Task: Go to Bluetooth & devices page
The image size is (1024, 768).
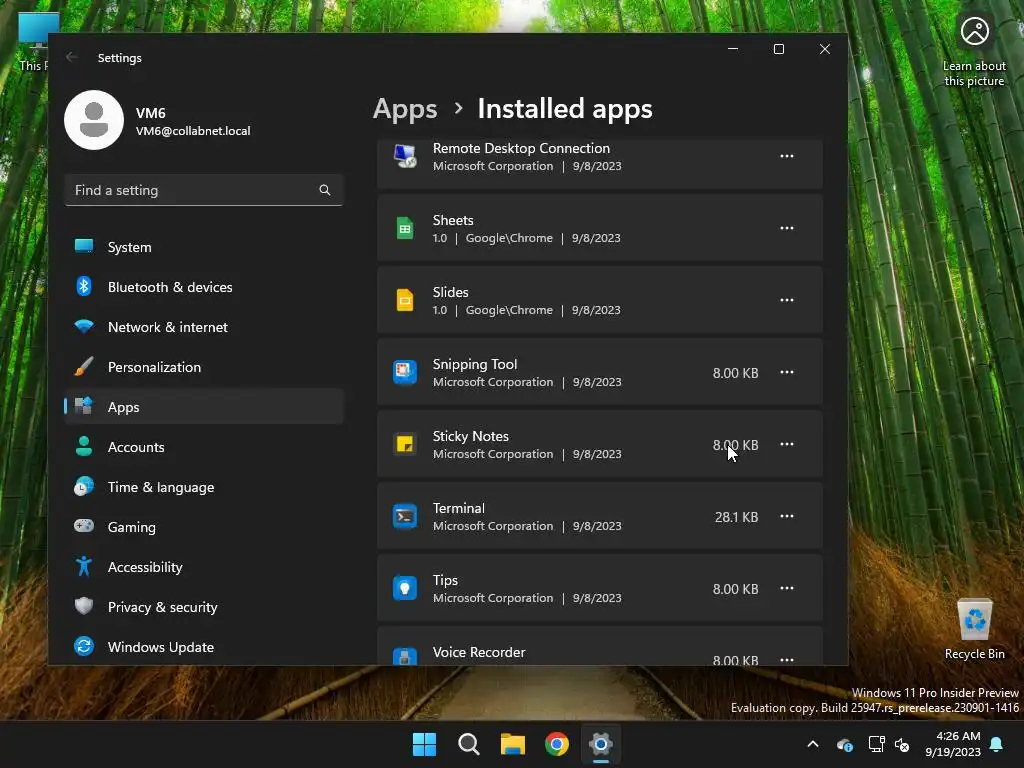Action: [204, 287]
